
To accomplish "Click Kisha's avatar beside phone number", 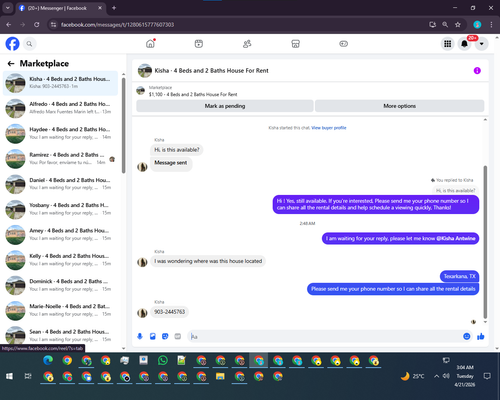I will pyautogui.click(x=142, y=313).
